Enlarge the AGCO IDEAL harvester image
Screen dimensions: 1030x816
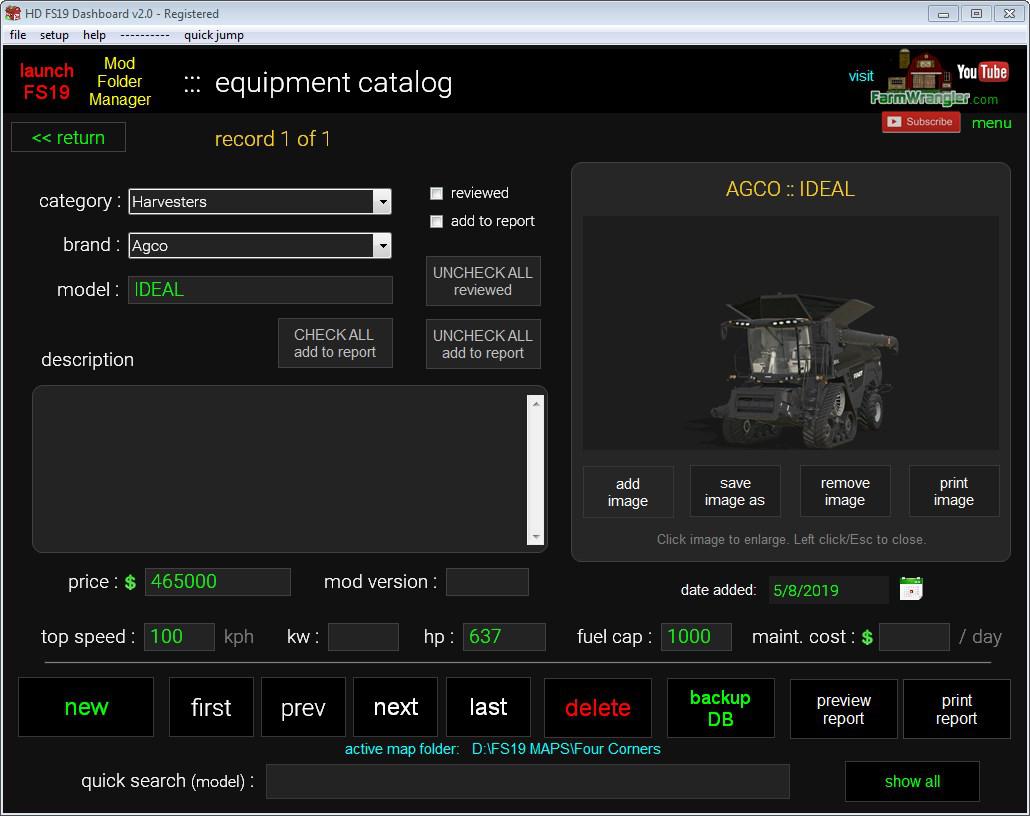tap(790, 333)
